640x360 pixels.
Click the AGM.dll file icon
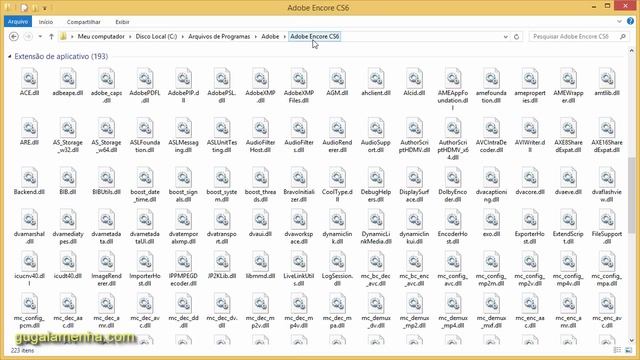coord(337,78)
